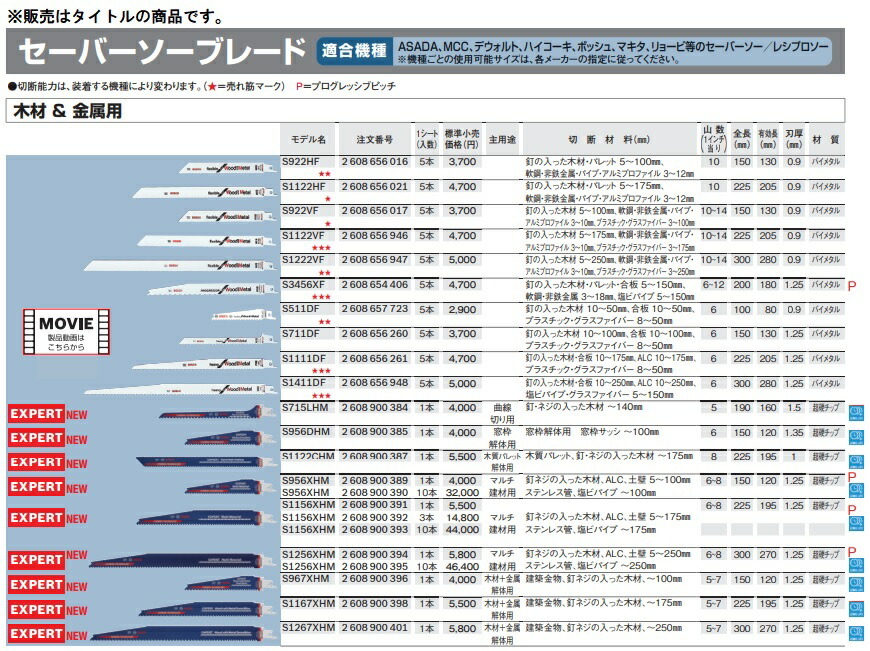The image size is (870, 651).
Task: Select order number 2 608 657 723
Action: coord(375,309)
